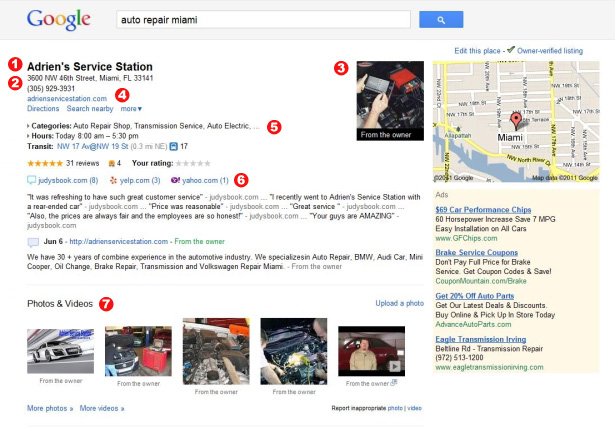Open Search nearby link
Viewport: 615px width, 428px height.
tap(90, 109)
